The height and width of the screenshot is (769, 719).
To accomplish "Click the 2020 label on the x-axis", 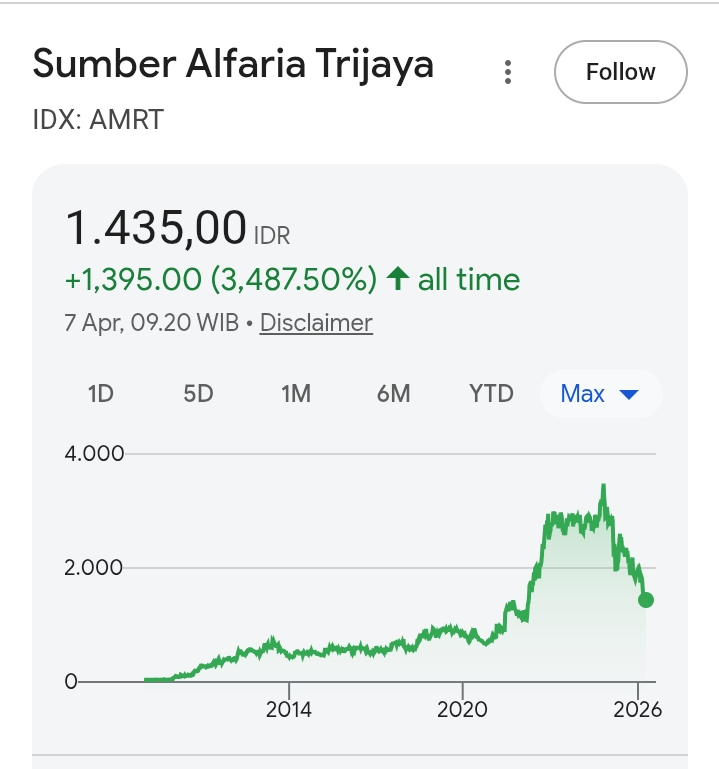I will [x=463, y=710].
